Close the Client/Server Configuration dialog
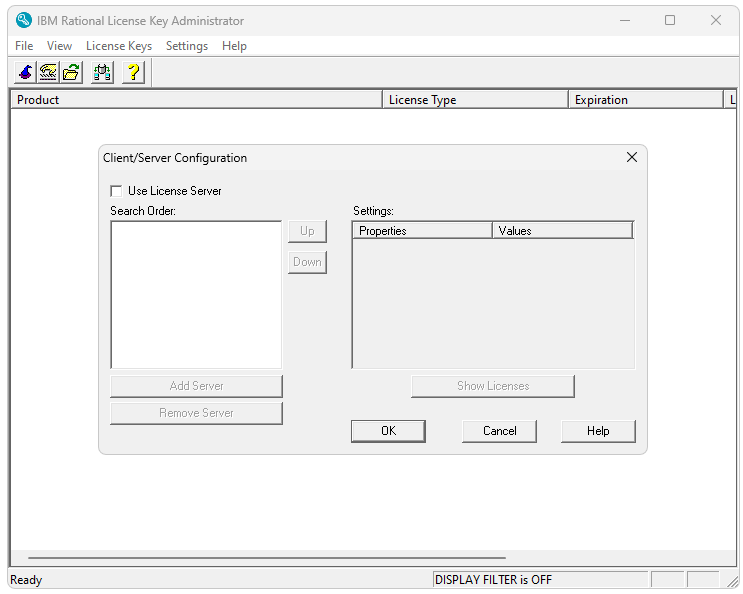The height and width of the screenshot is (594, 743). (631, 158)
